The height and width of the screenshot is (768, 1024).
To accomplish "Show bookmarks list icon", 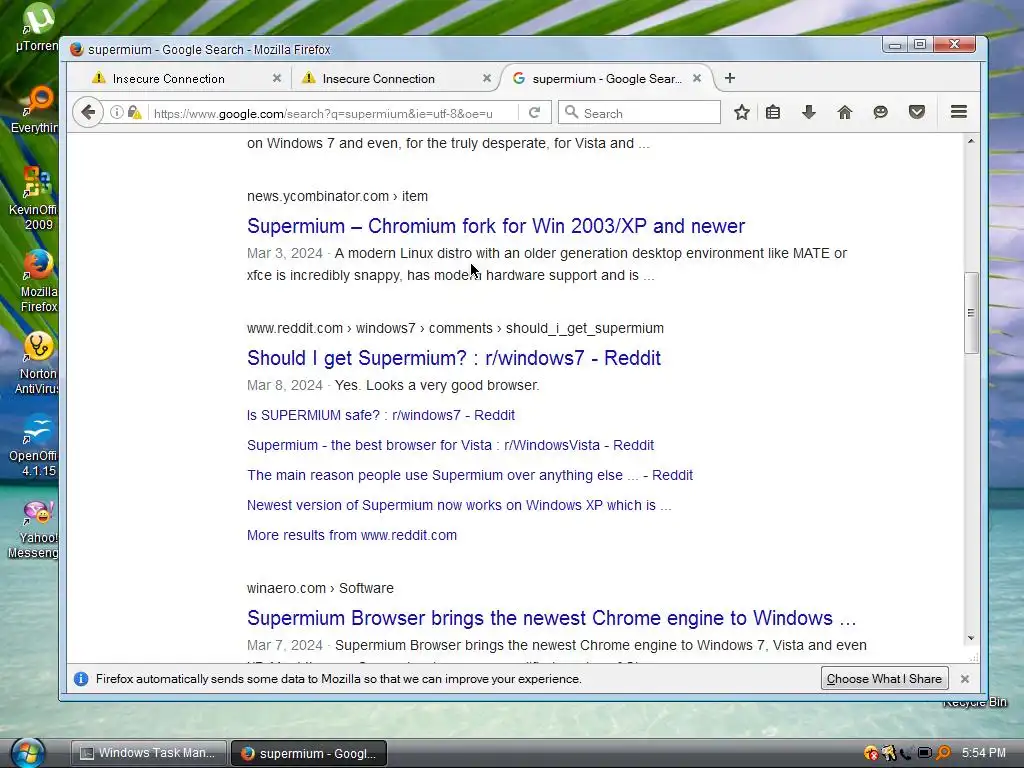I will tap(773, 112).
